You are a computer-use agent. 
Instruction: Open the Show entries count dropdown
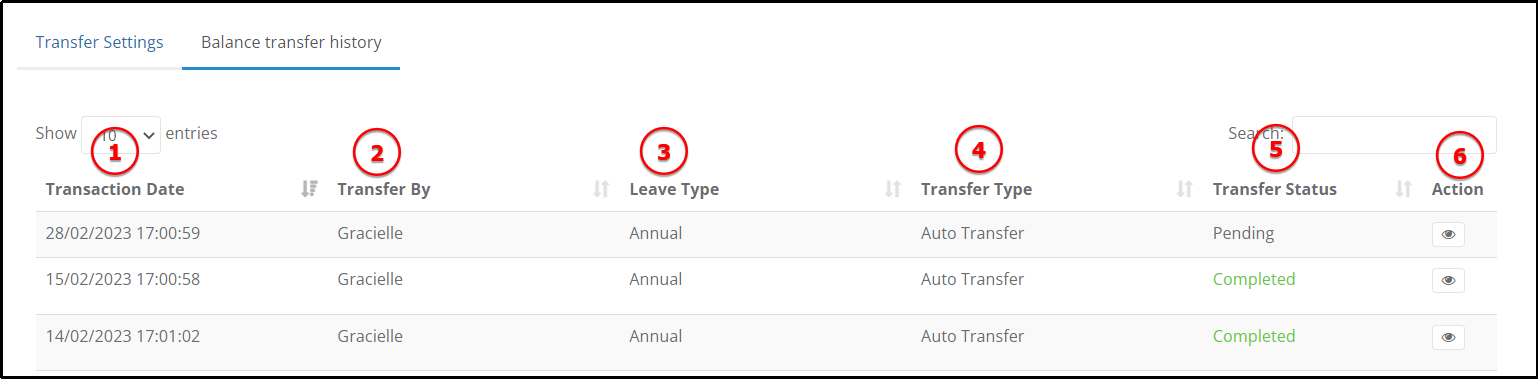pyautogui.click(x=121, y=134)
